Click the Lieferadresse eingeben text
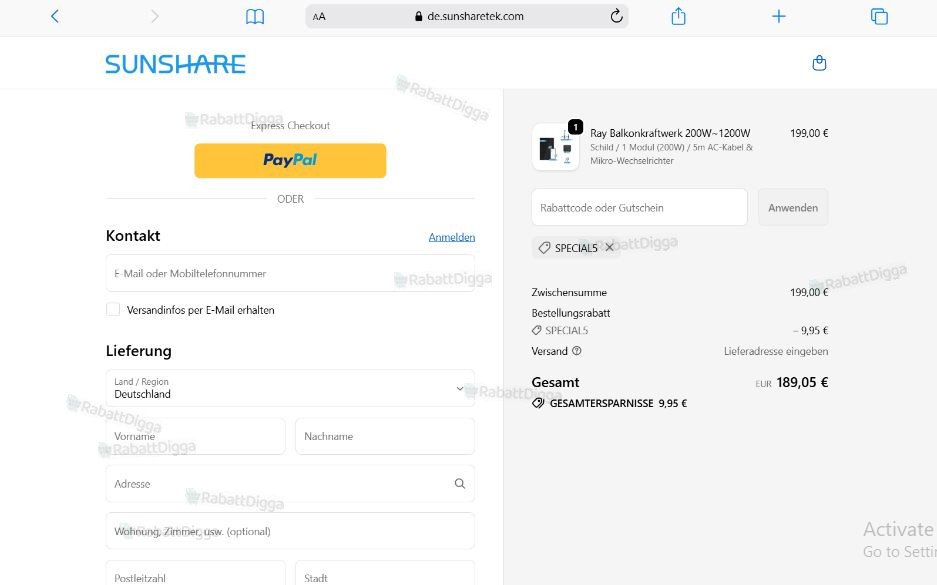Screen dimensions: 937x585 [776, 351]
